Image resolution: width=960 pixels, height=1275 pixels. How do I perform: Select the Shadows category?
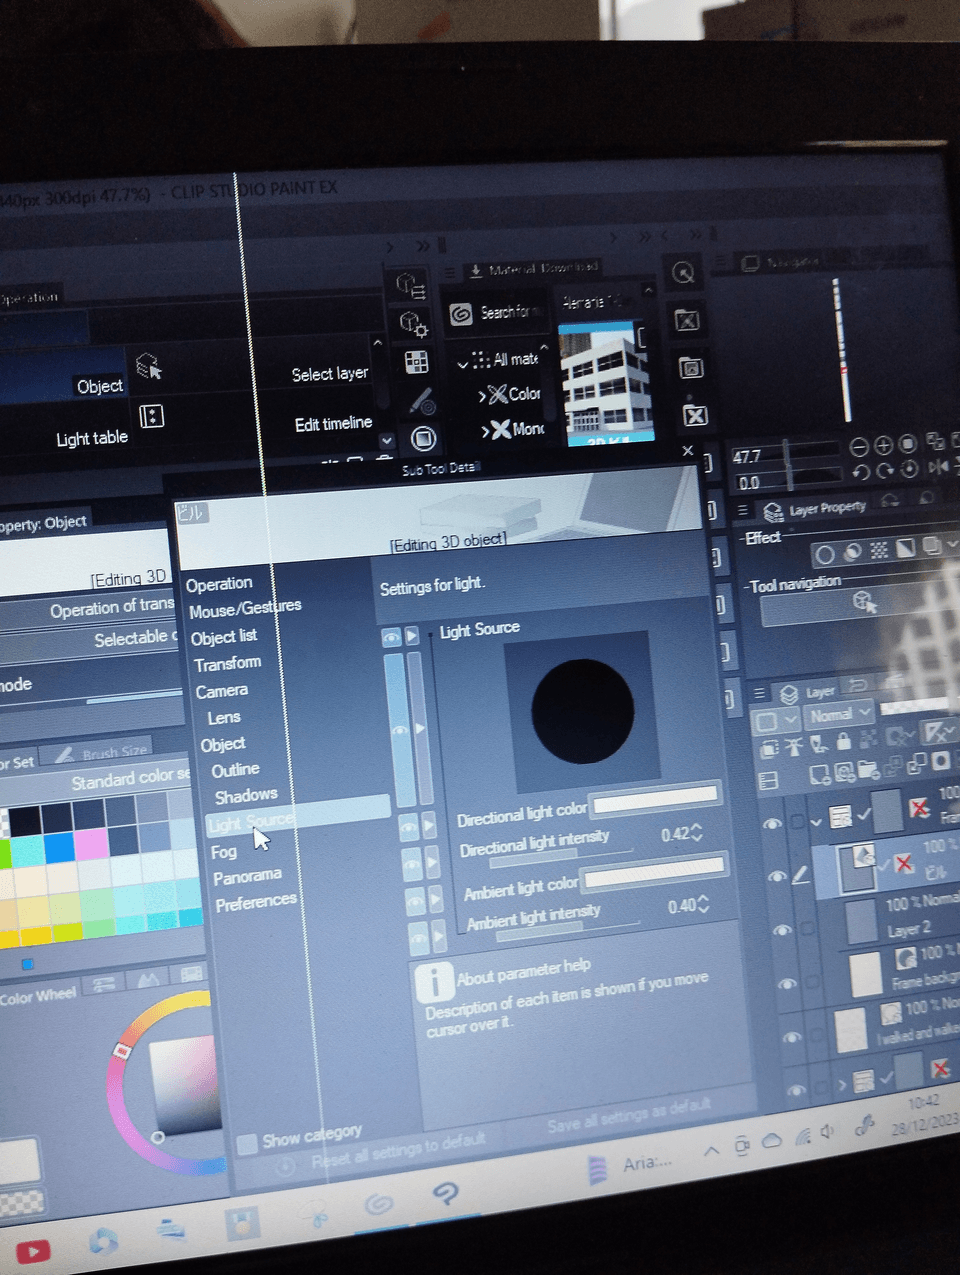tap(246, 796)
